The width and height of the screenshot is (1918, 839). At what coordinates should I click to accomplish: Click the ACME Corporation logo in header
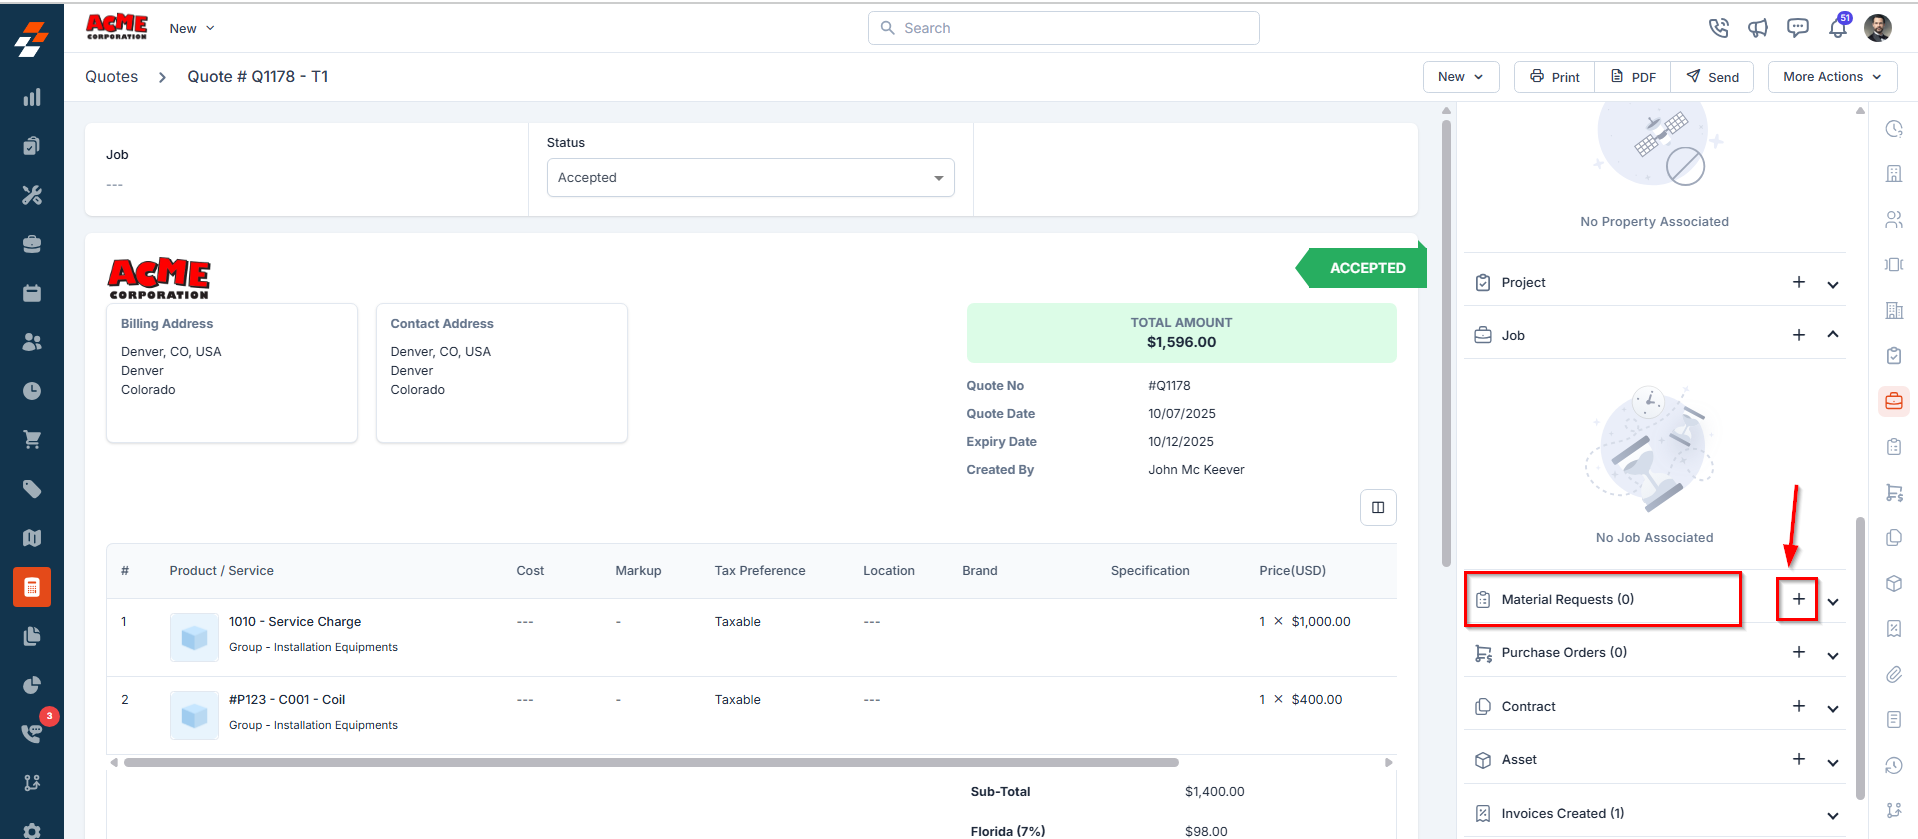tap(117, 27)
